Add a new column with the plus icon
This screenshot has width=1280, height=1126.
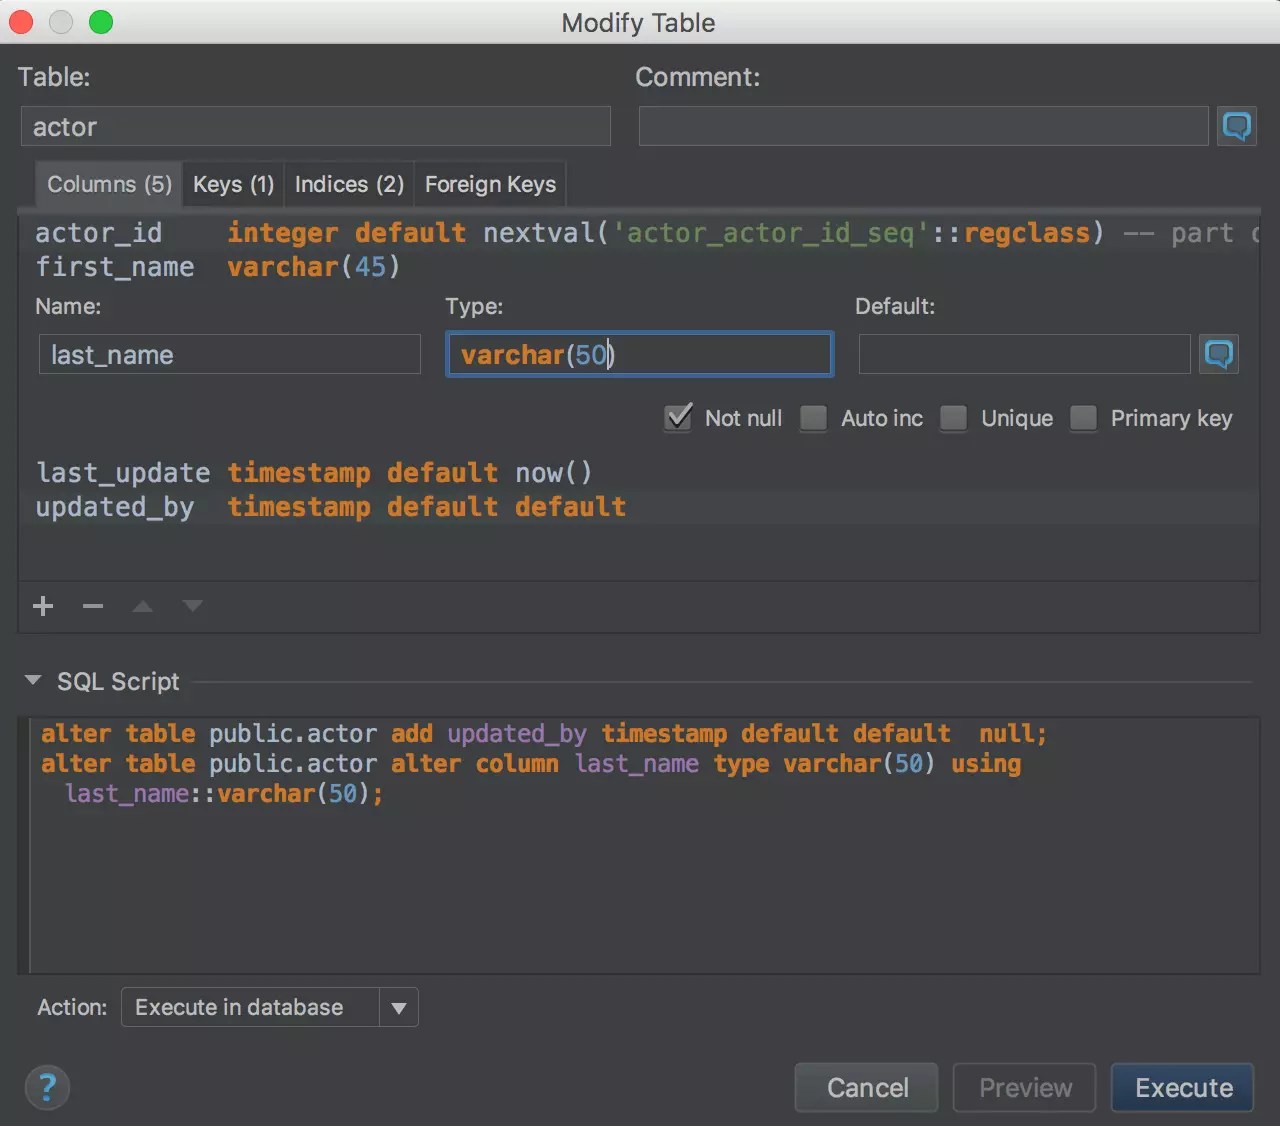tap(43, 606)
